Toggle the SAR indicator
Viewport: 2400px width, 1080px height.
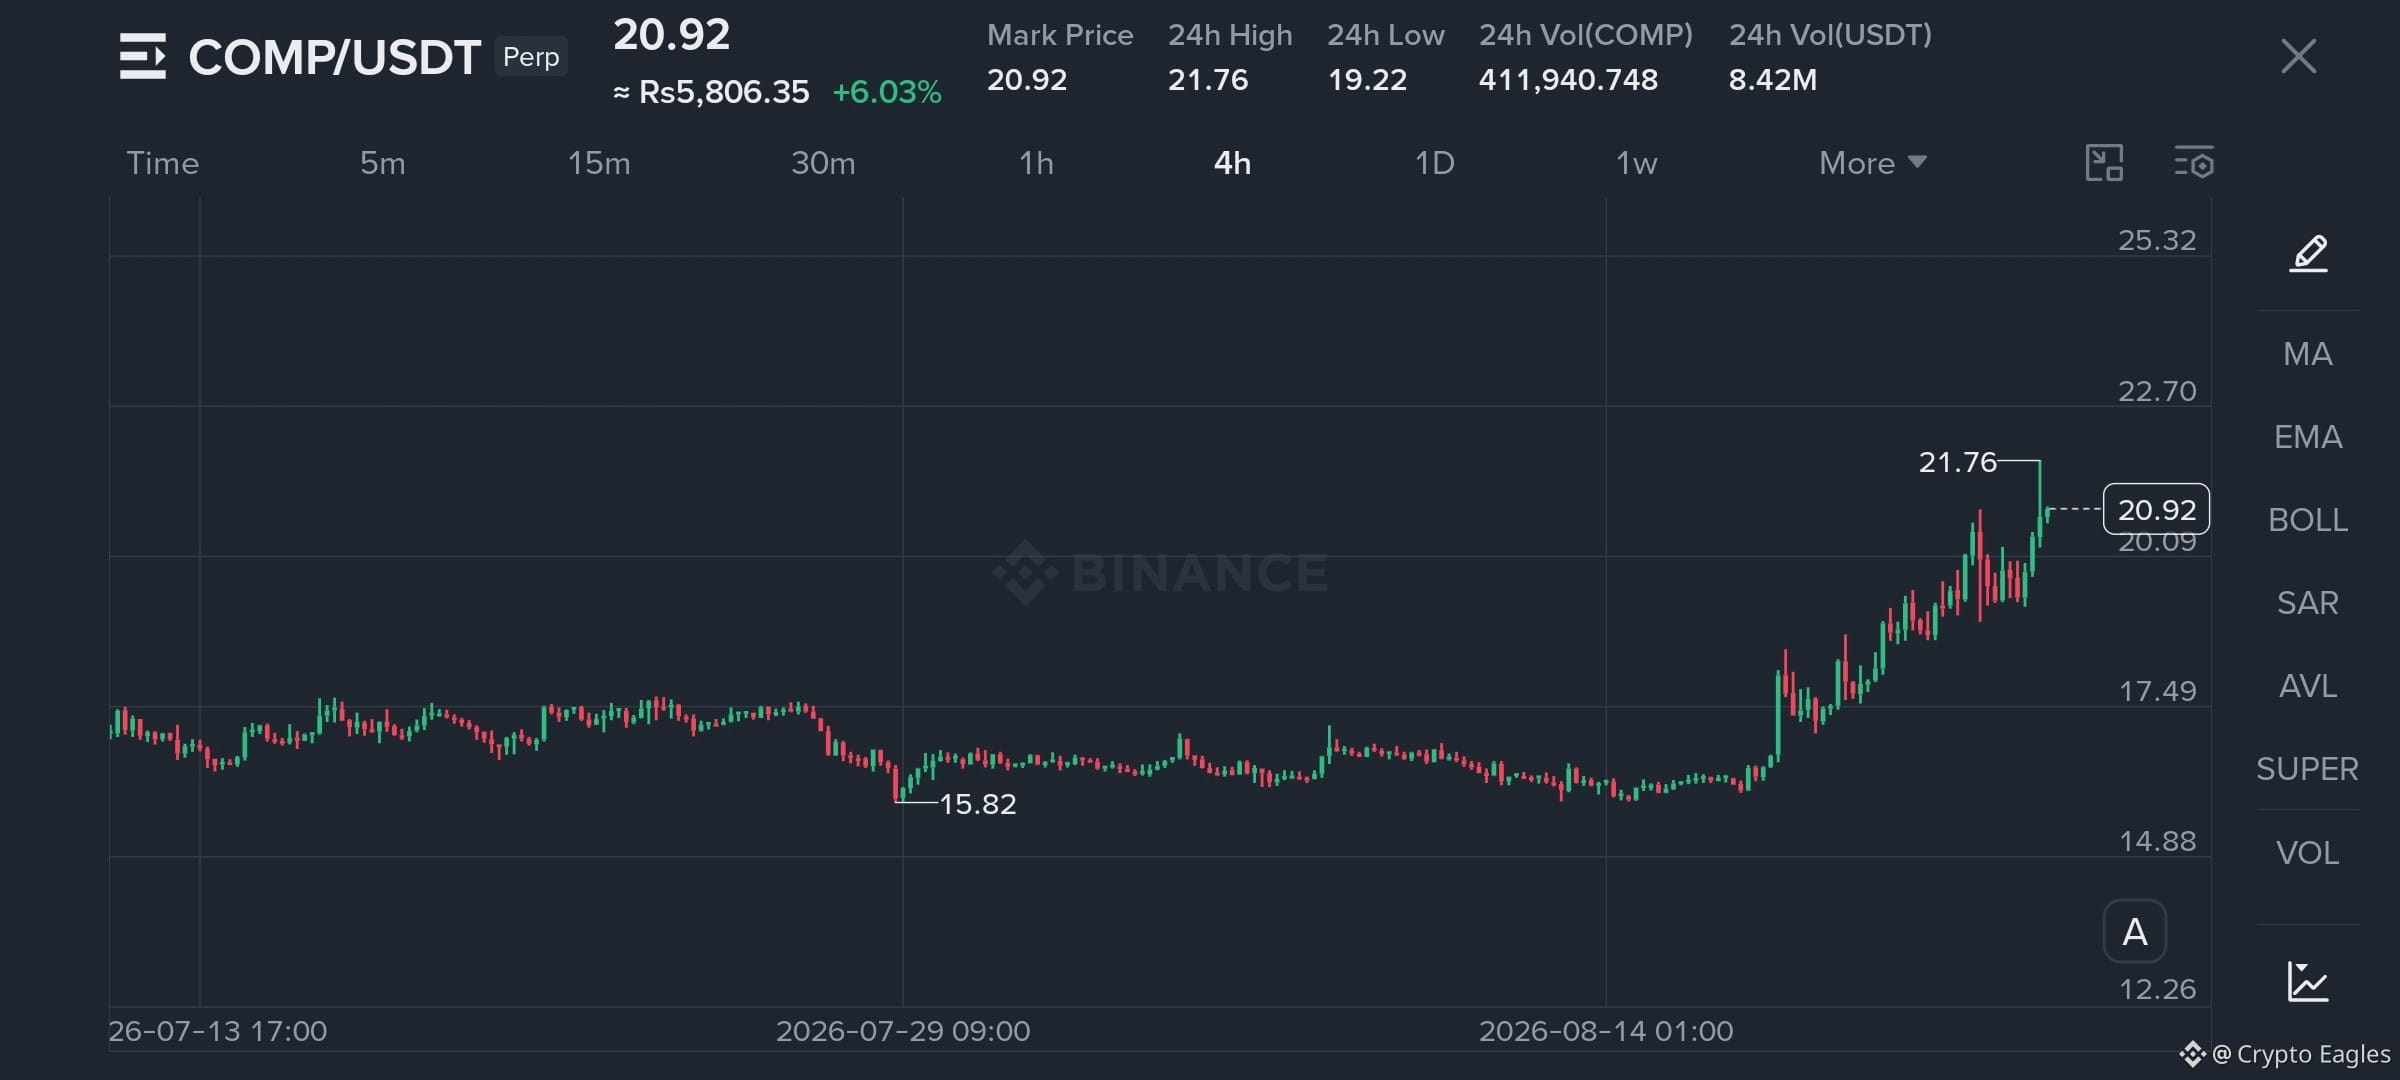2308,603
